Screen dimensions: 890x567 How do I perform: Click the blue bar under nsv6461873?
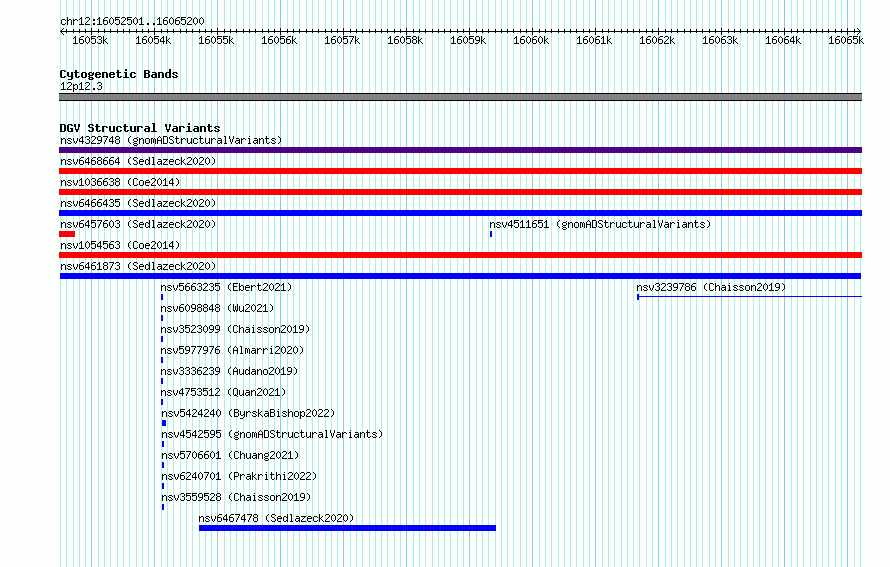pyautogui.click(x=460, y=276)
